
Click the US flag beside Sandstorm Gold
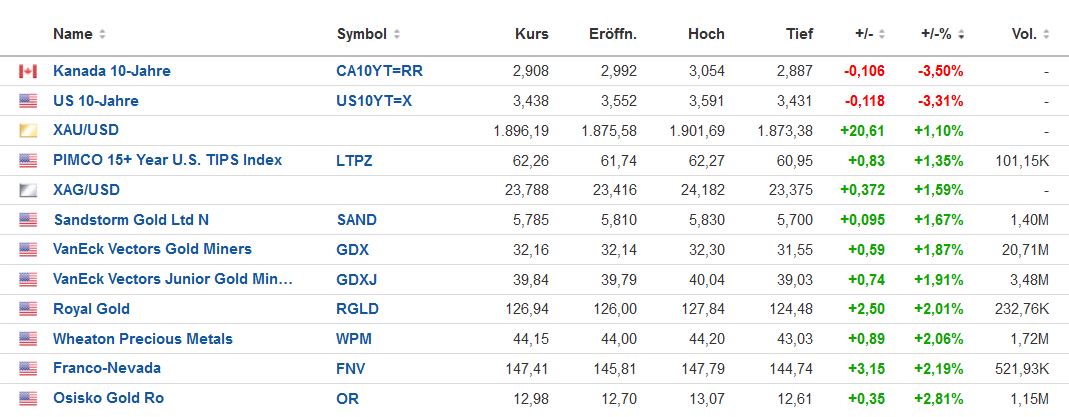tap(28, 220)
